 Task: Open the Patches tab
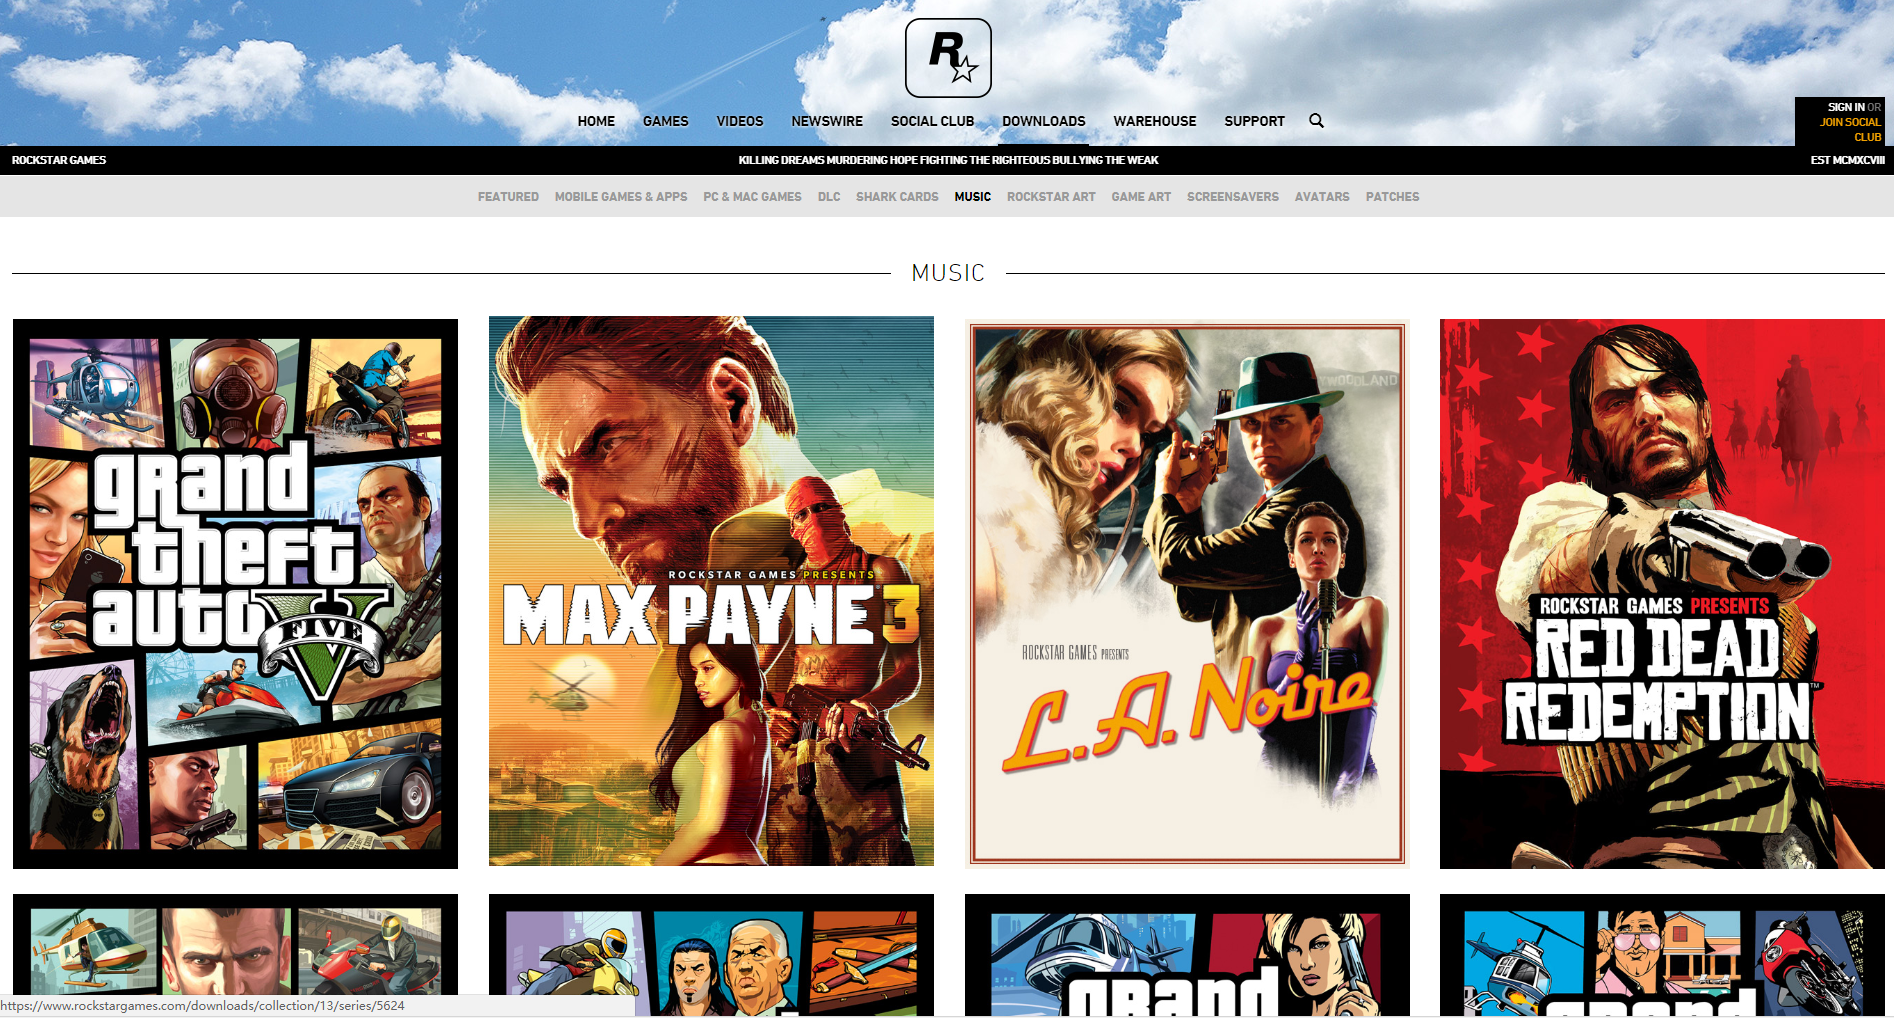coord(1392,197)
